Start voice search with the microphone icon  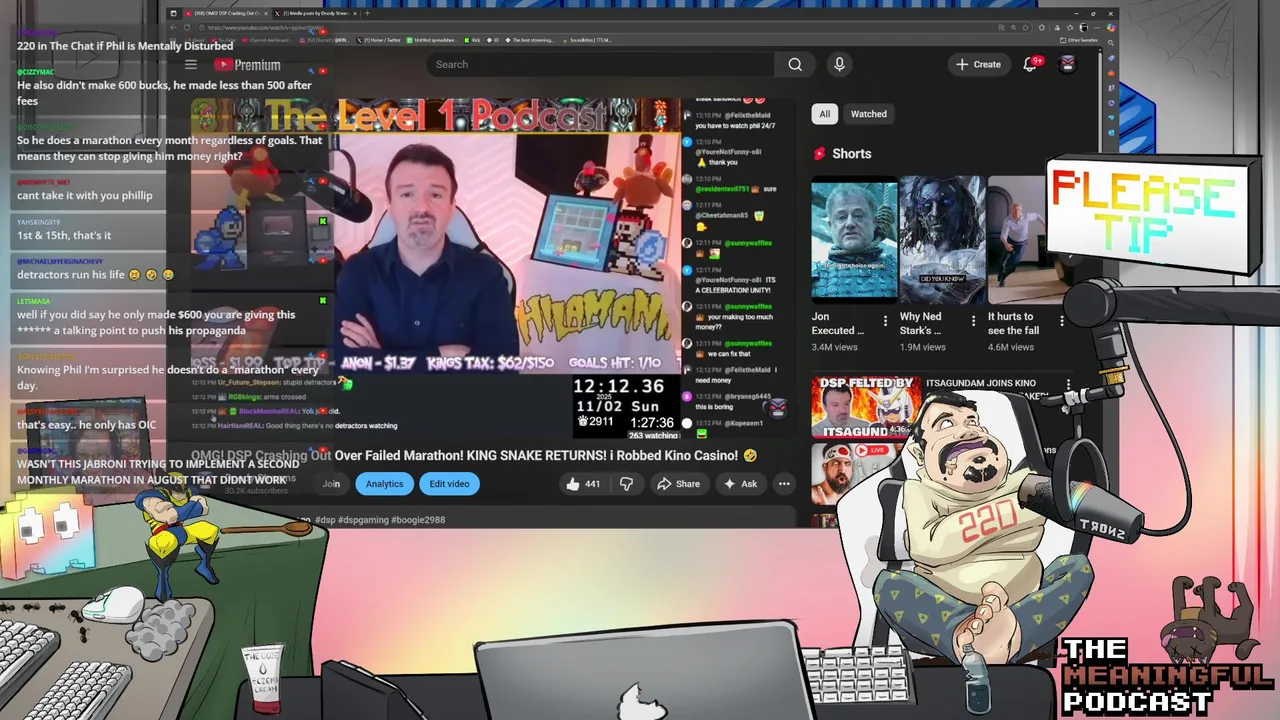click(x=839, y=64)
